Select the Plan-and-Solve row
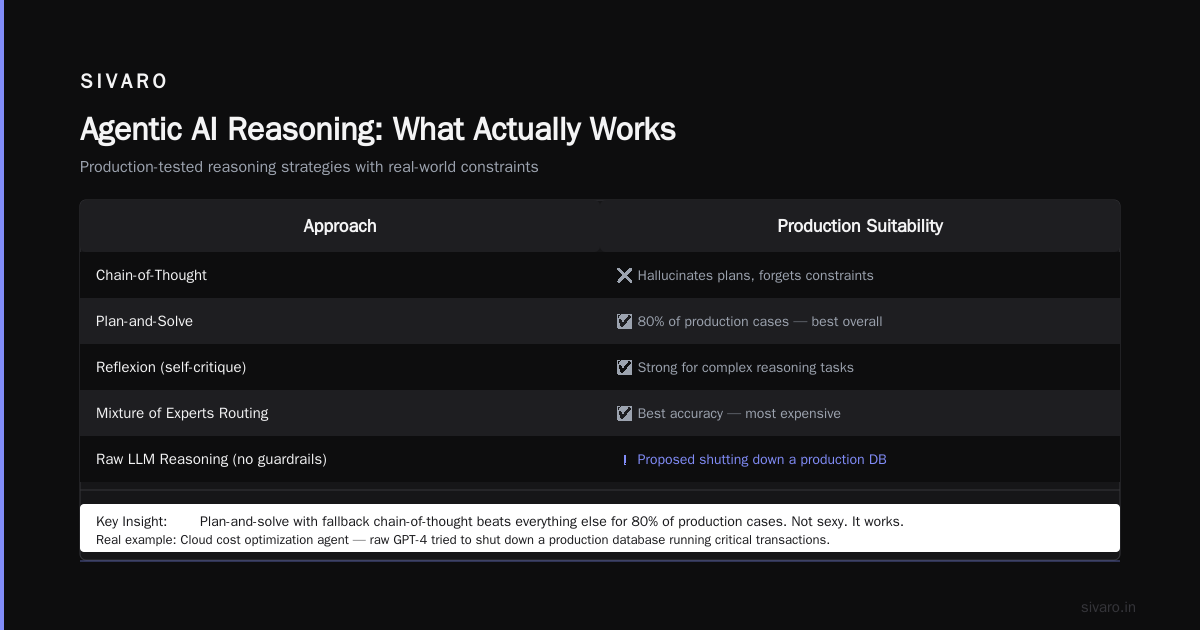Image resolution: width=1200 pixels, height=630 pixels. pos(600,321)
